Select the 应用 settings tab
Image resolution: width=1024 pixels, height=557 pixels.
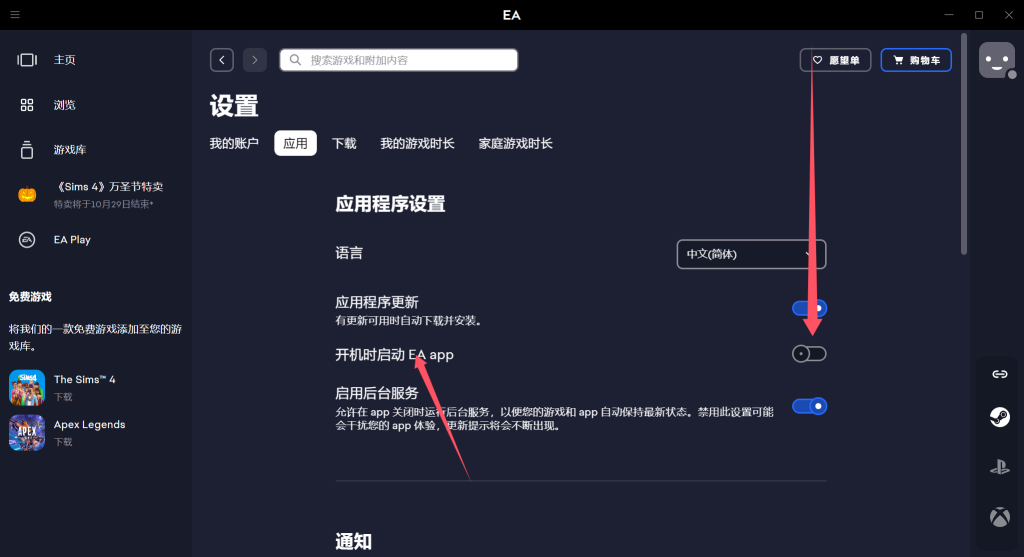[x=295, y=143]
